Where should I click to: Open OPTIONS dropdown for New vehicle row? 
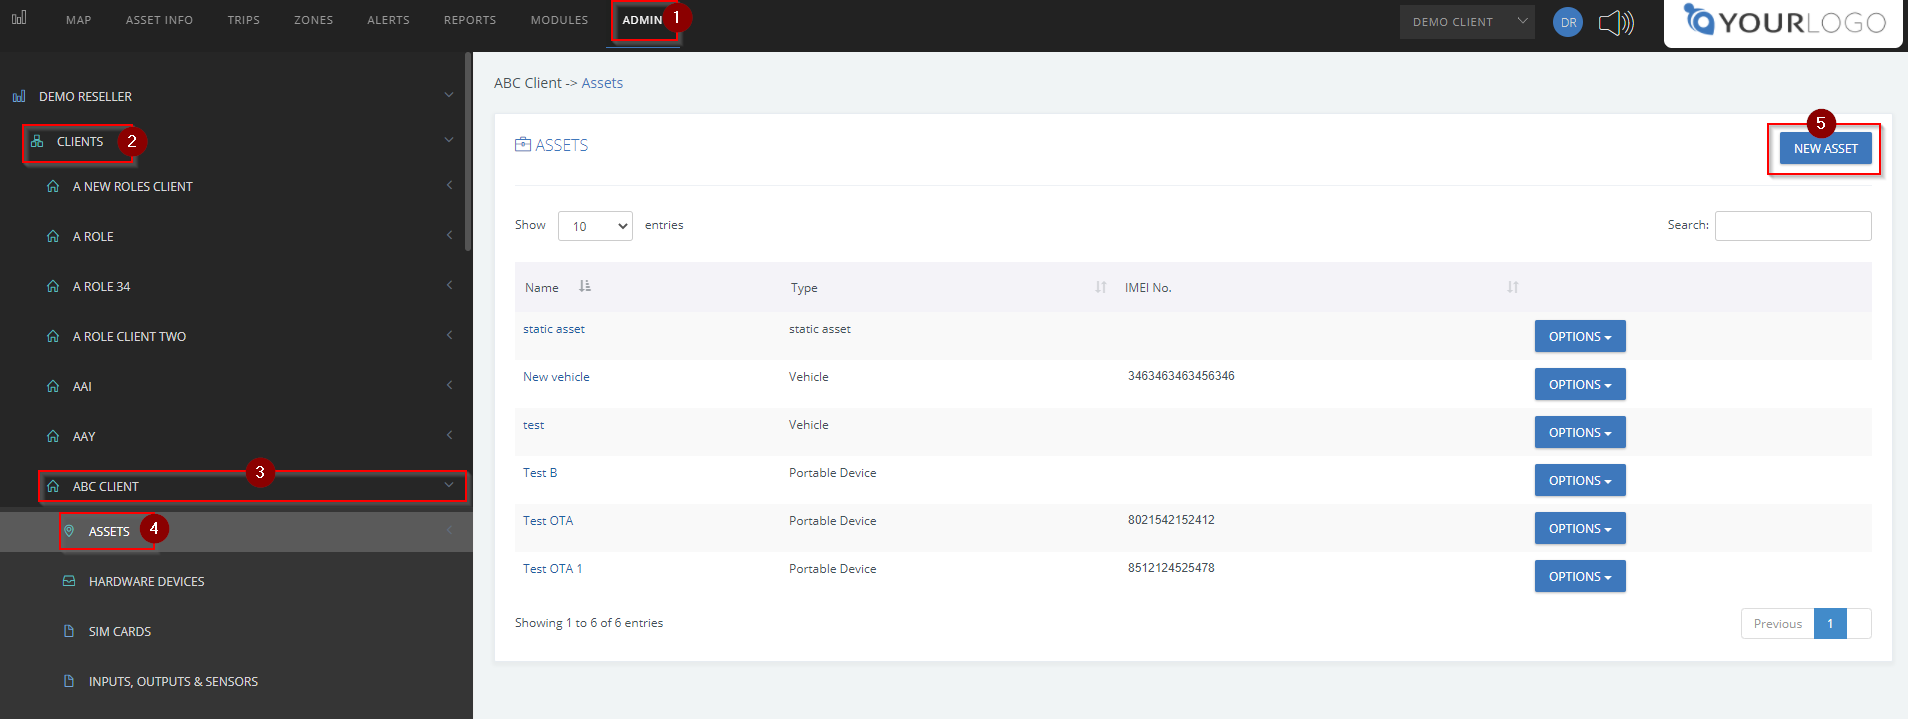click(x=1580, y=384)
